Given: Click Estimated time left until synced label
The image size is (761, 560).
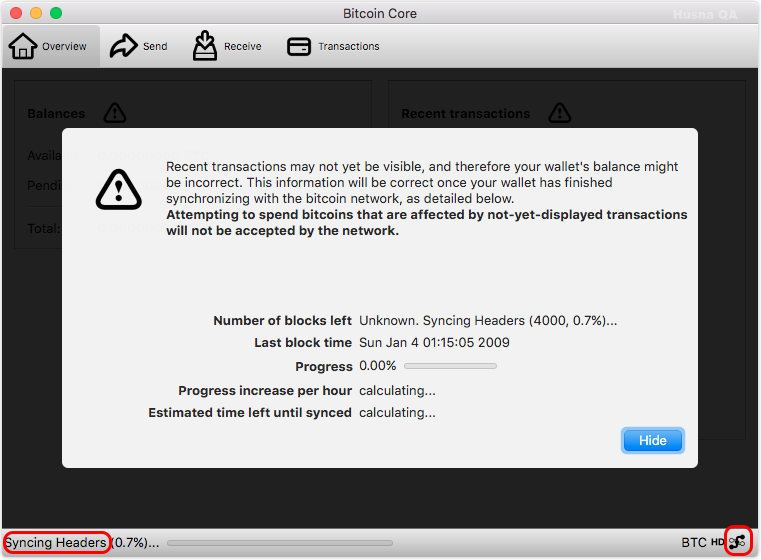Looking at the screenshot, I should [250, 412].
